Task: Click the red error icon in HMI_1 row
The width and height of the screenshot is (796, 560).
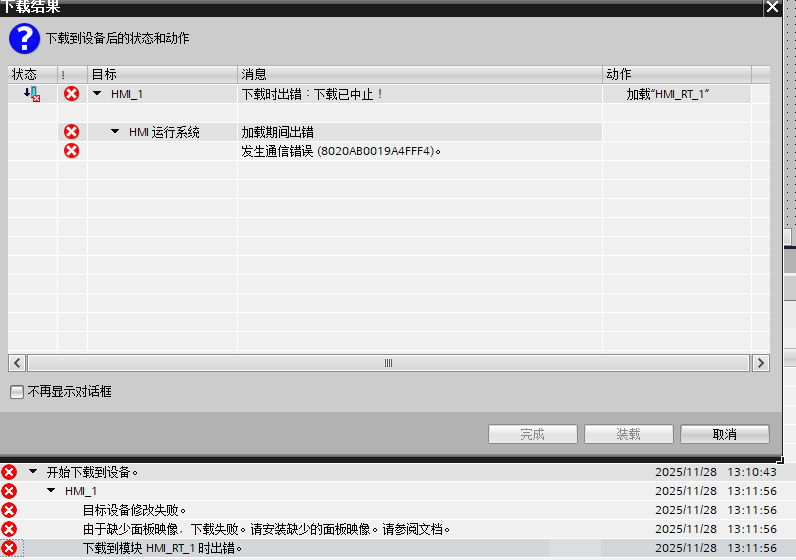Action: [x=72, y=93]
